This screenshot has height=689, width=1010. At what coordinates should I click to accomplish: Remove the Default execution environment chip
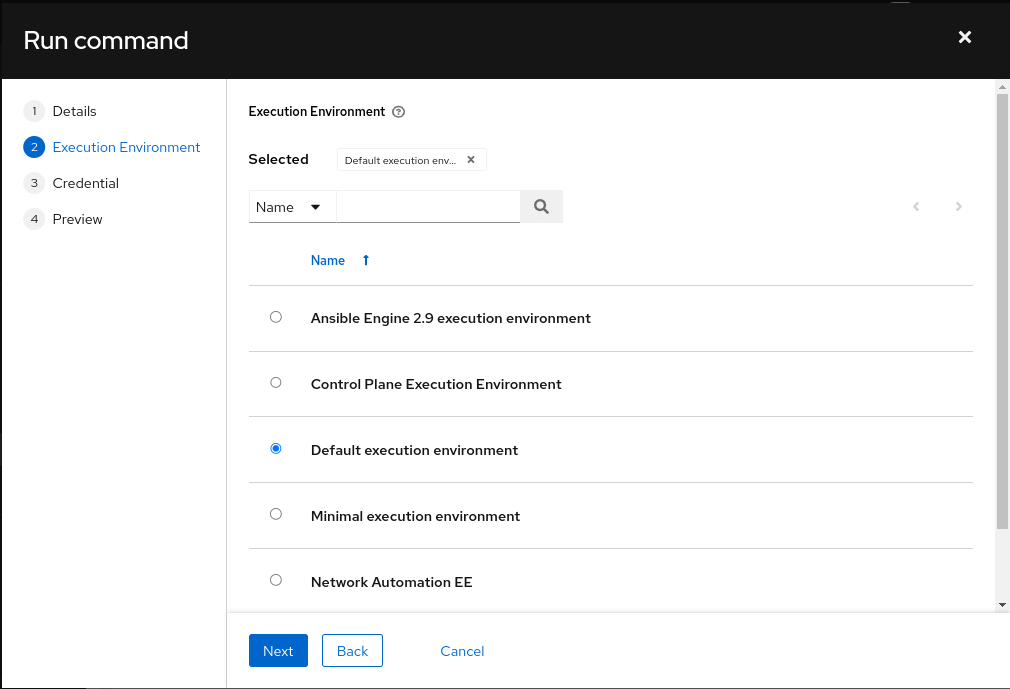pyautogui.click(x=470, y=159)
